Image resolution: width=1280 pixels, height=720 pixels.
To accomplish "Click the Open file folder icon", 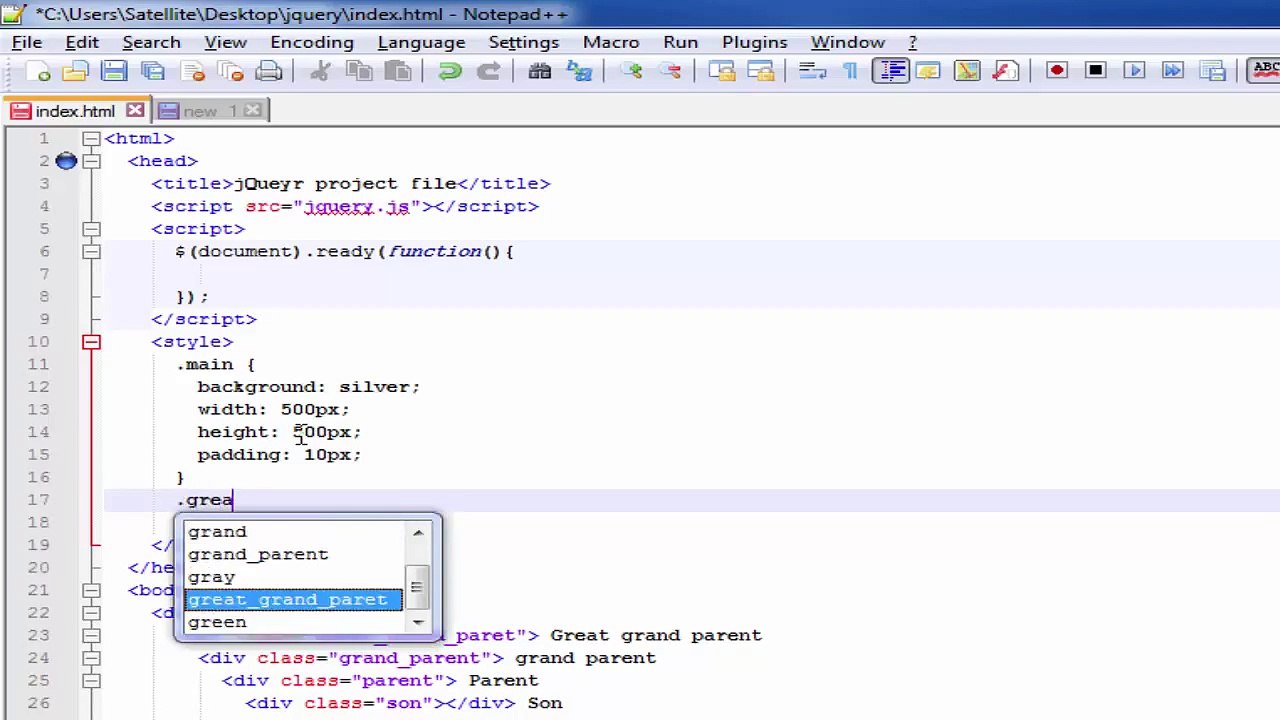I will click(x=75, y=71).
